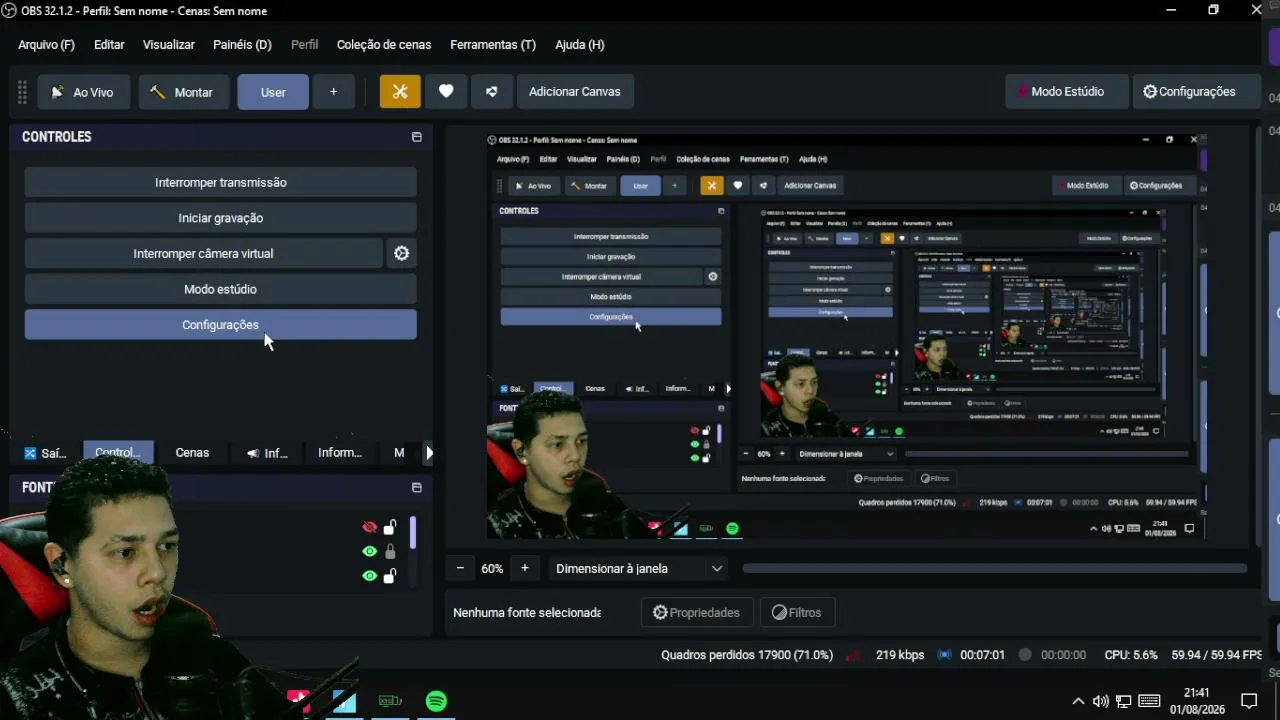Show hidden system tray icons
The width and height of the screenshot is (1280, 720).
(x=1078, y=701)
